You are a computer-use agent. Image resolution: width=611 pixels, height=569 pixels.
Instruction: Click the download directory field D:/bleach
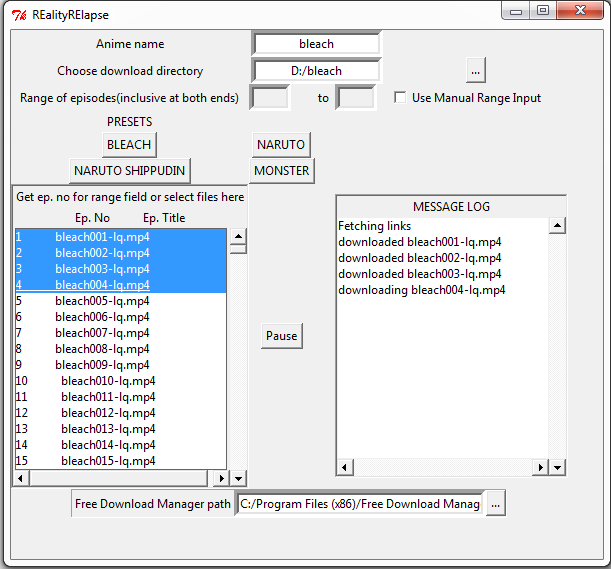pos(316,71)
